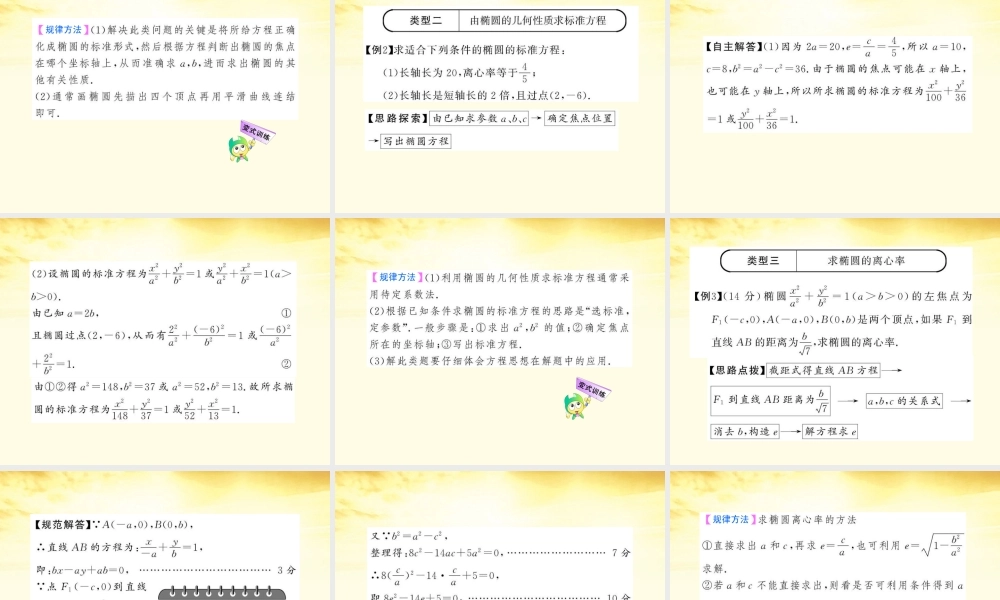Open the slide starting 又∵b²=a²−c²
Viewport: 1000px width, 600px height.
pos(500,536)
